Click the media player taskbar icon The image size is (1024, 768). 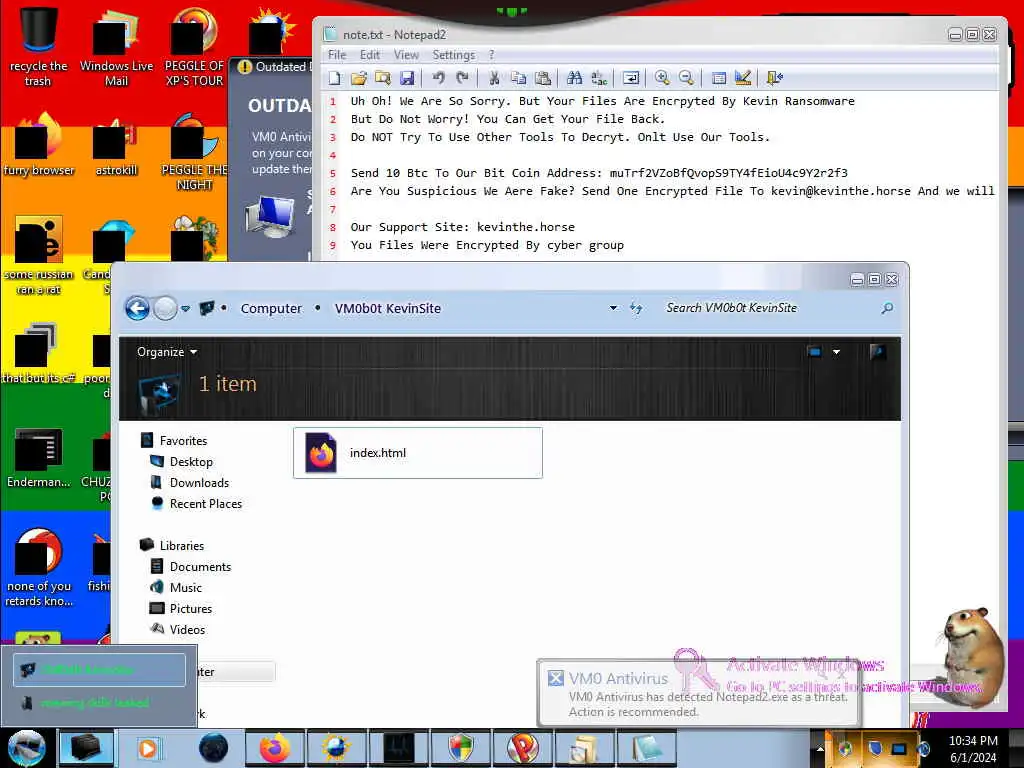pos(148,748)
